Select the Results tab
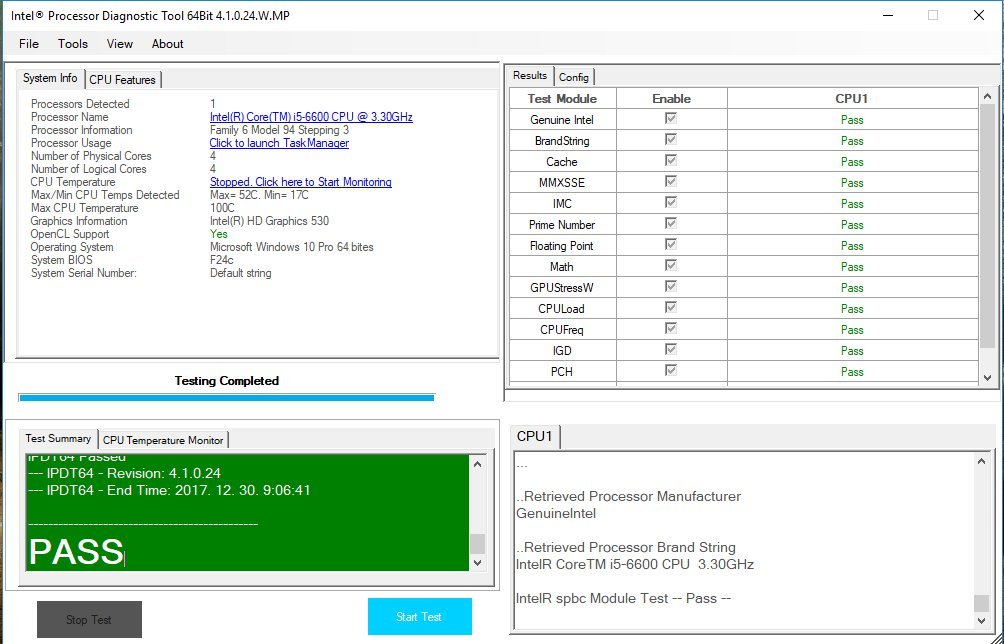Image resolution: width=1004 pixels, height=644 pixels. tap(530, 76)
